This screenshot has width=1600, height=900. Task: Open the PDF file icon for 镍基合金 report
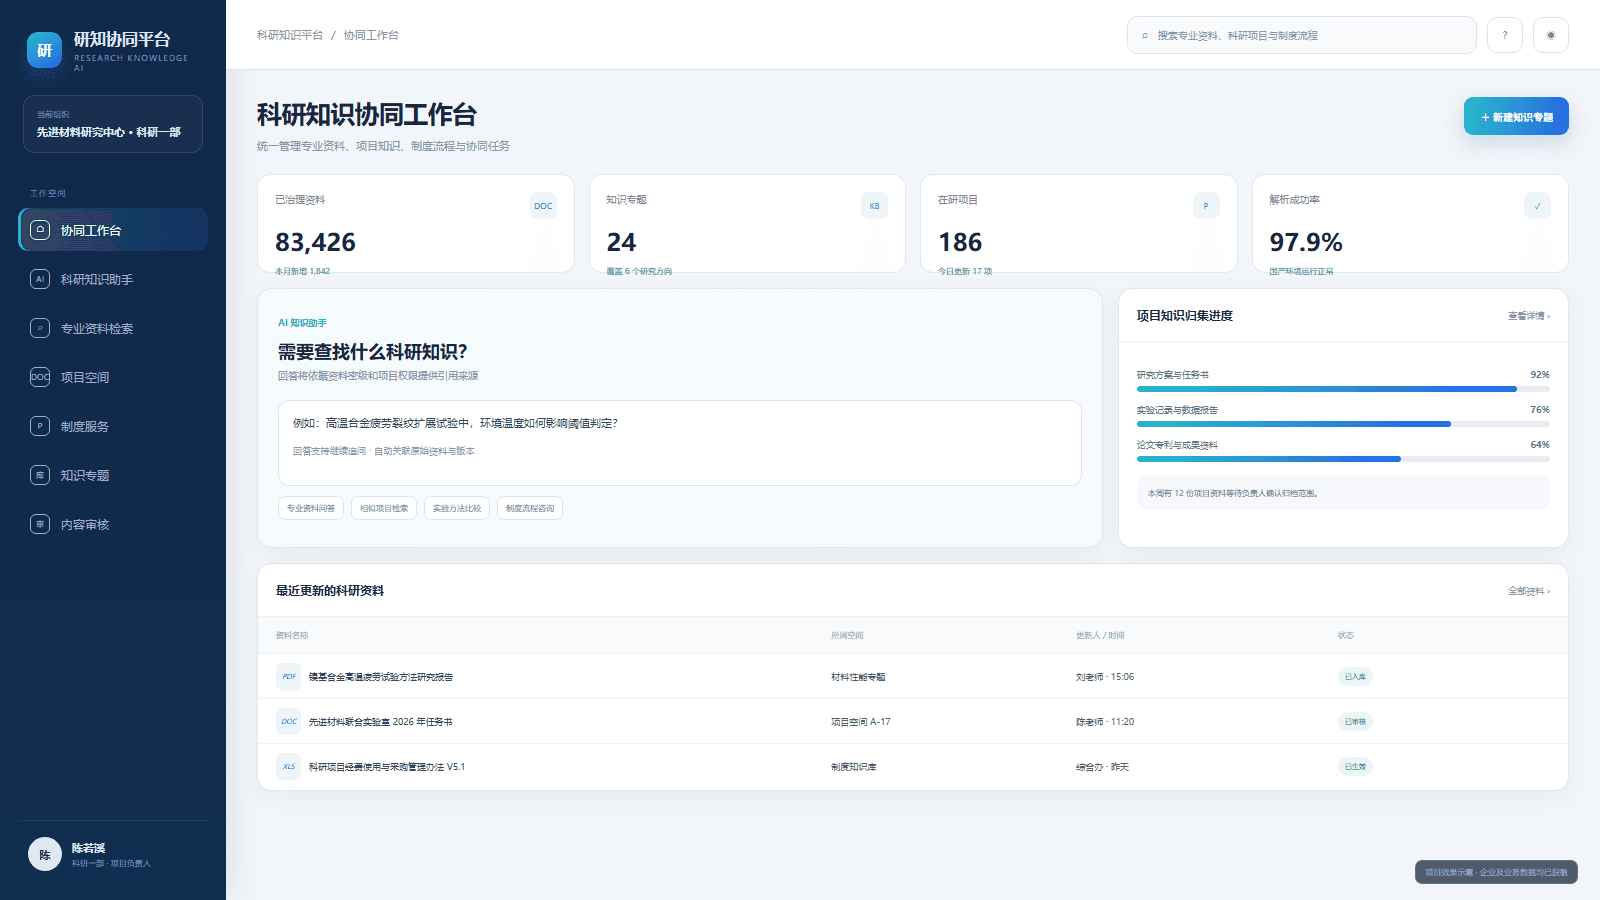click(x=289, y=676)
